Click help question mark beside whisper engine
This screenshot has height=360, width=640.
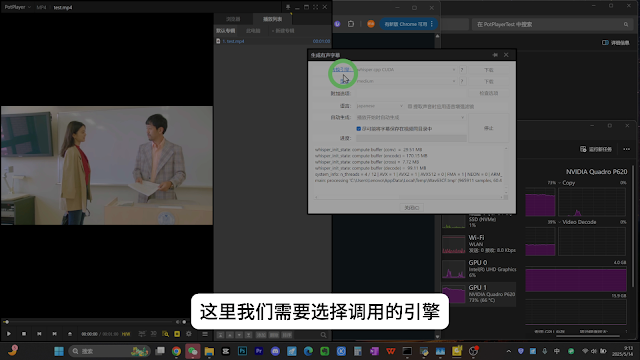462,70
